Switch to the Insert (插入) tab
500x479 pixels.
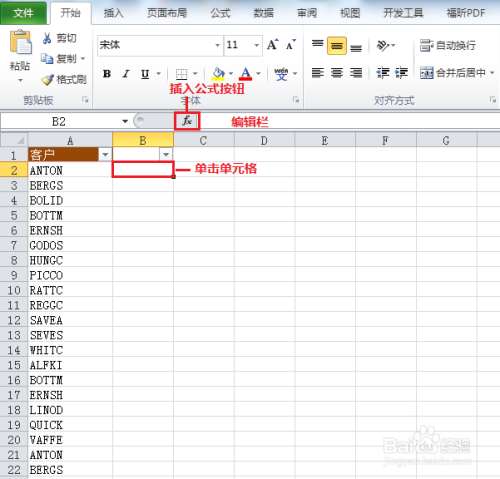(x=114, y=13)
